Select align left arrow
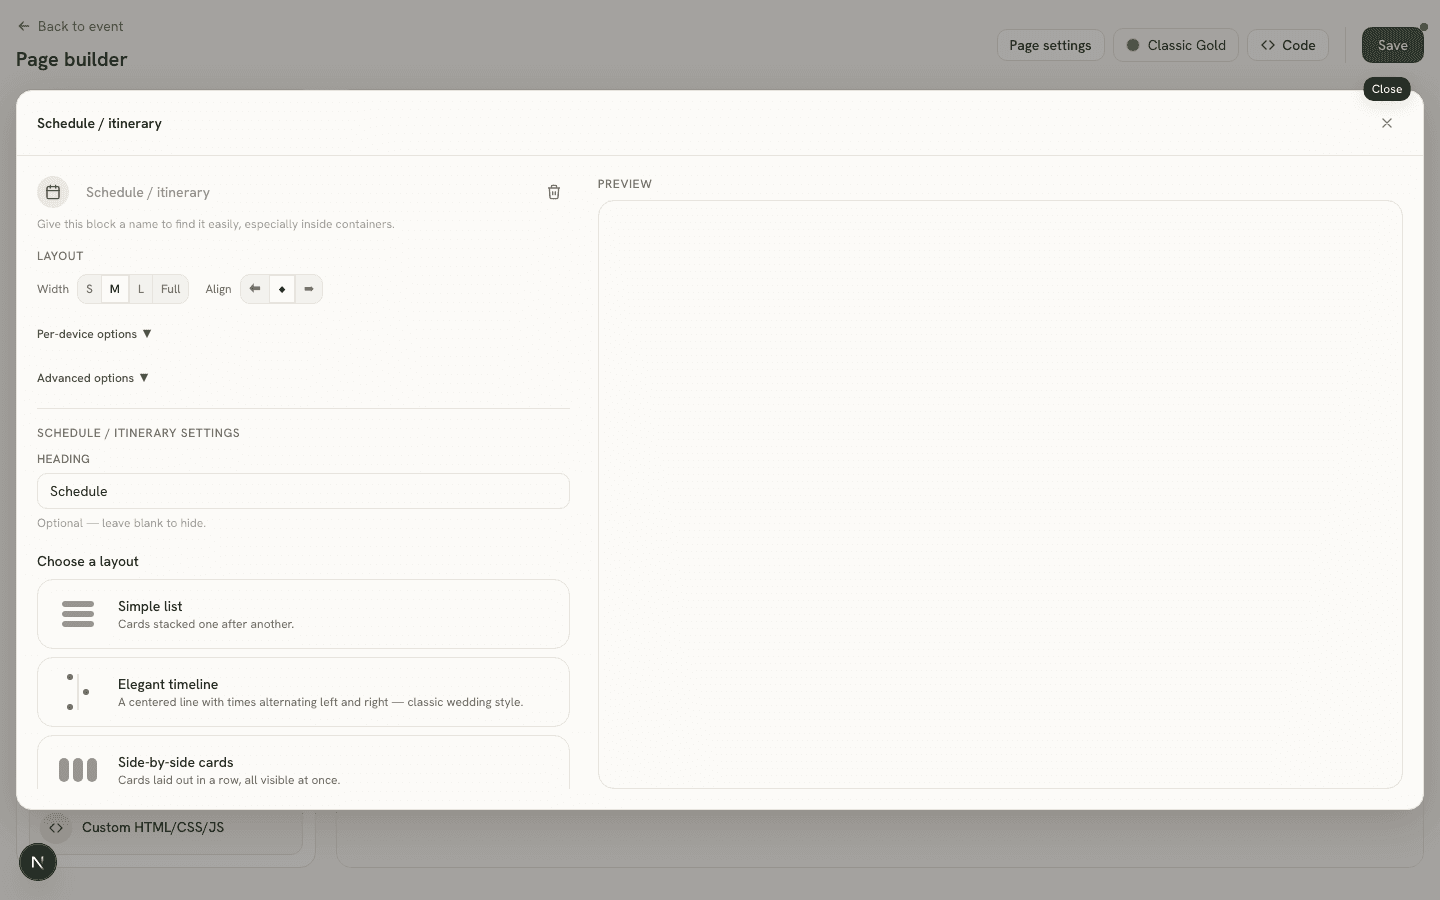The width and height of the screenshot is (1440, 900). tap(255, 289)
